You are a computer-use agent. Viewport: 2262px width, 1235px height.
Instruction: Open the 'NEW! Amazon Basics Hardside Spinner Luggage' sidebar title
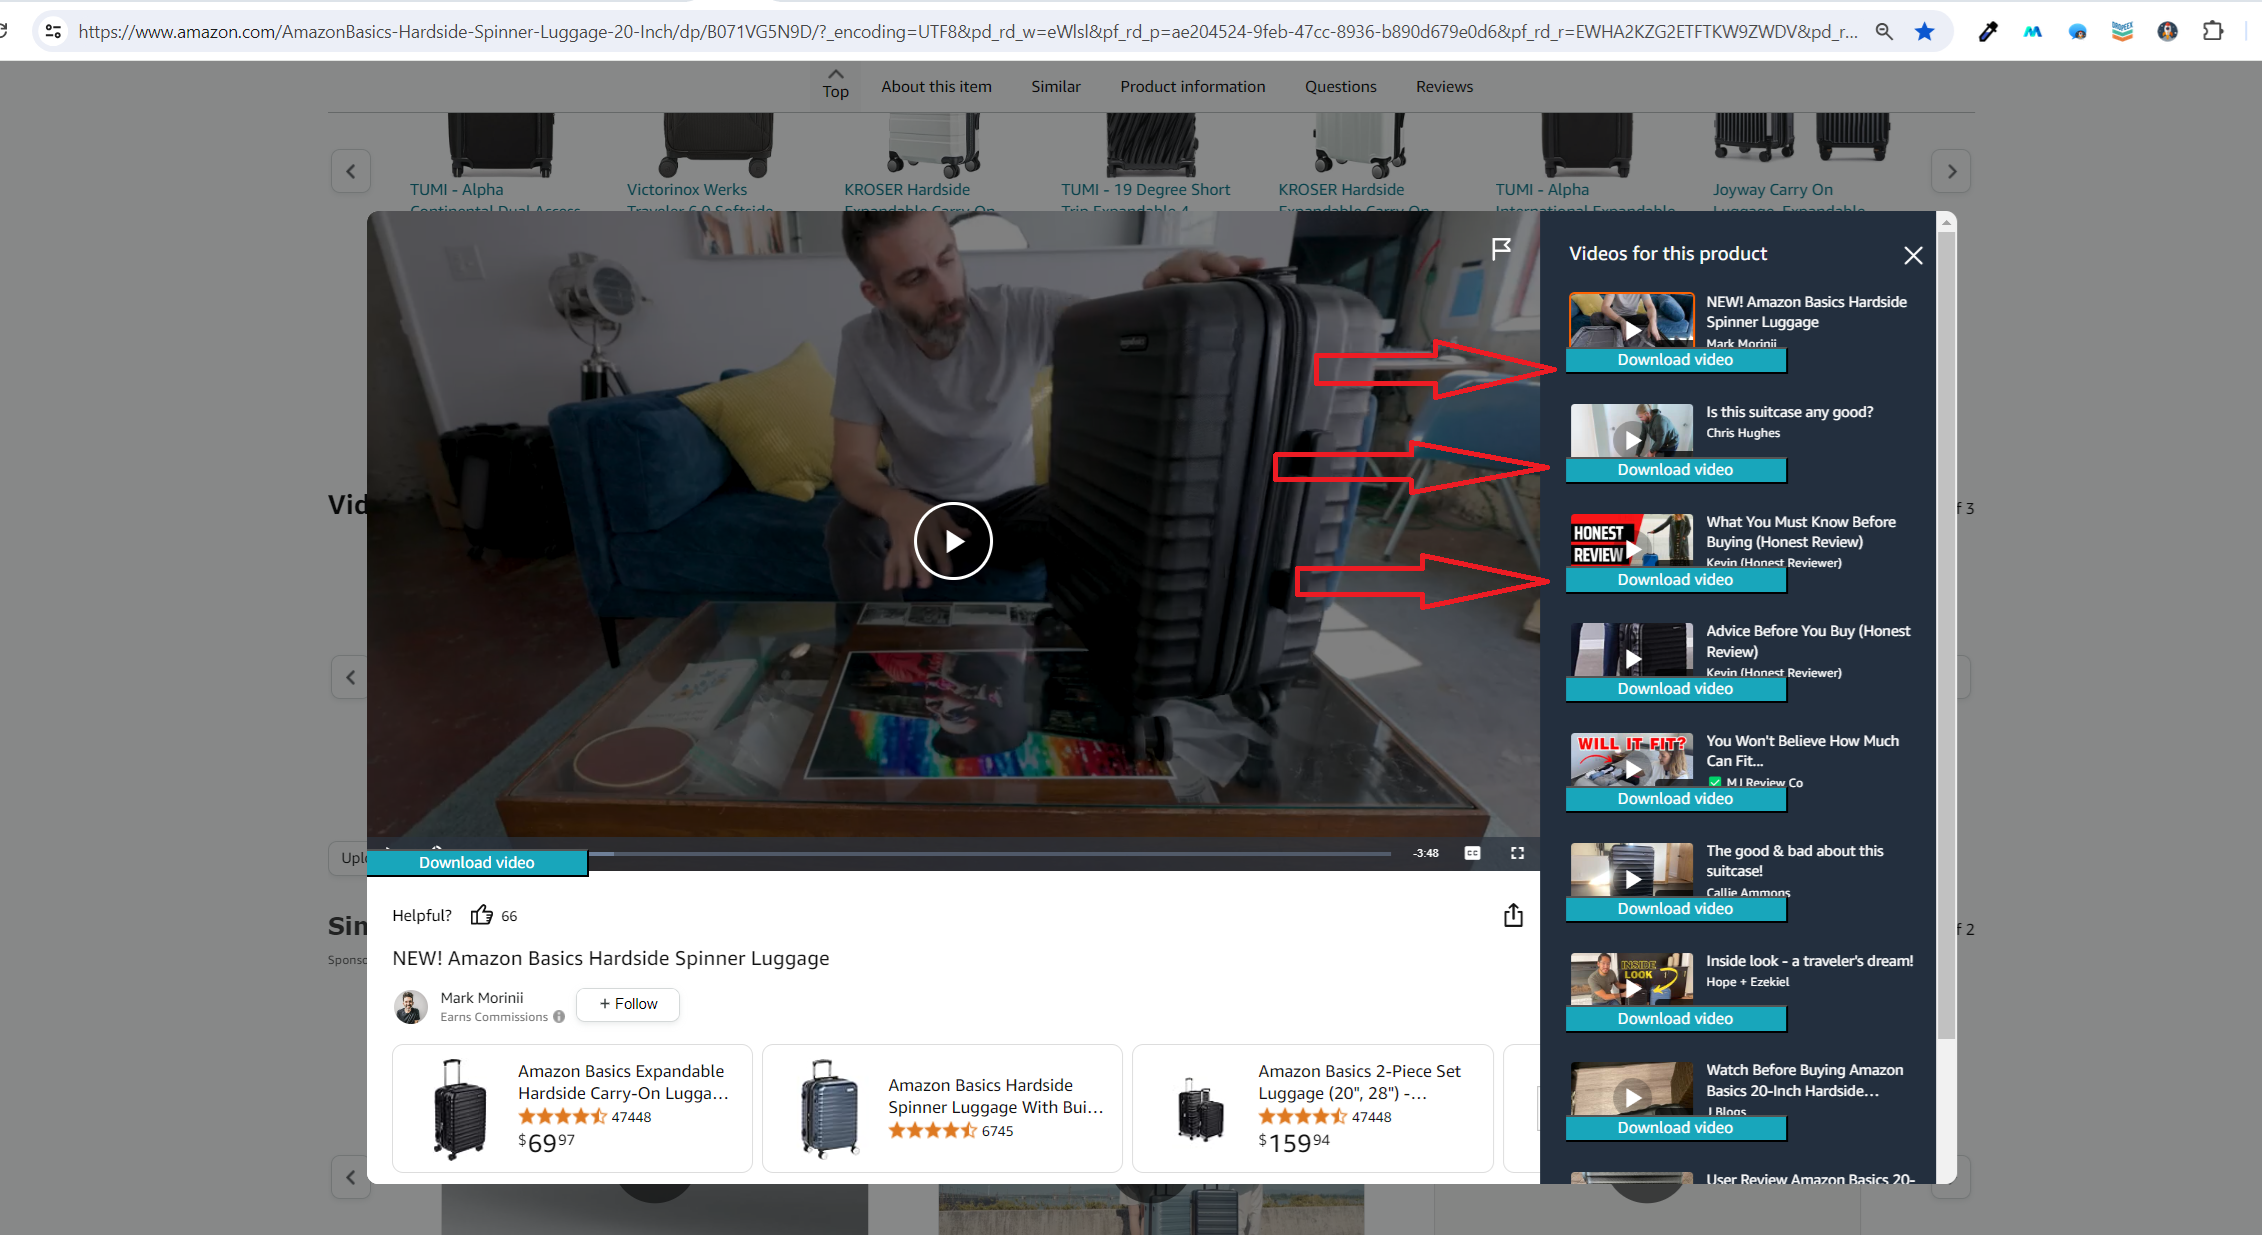pos(1806,312)
